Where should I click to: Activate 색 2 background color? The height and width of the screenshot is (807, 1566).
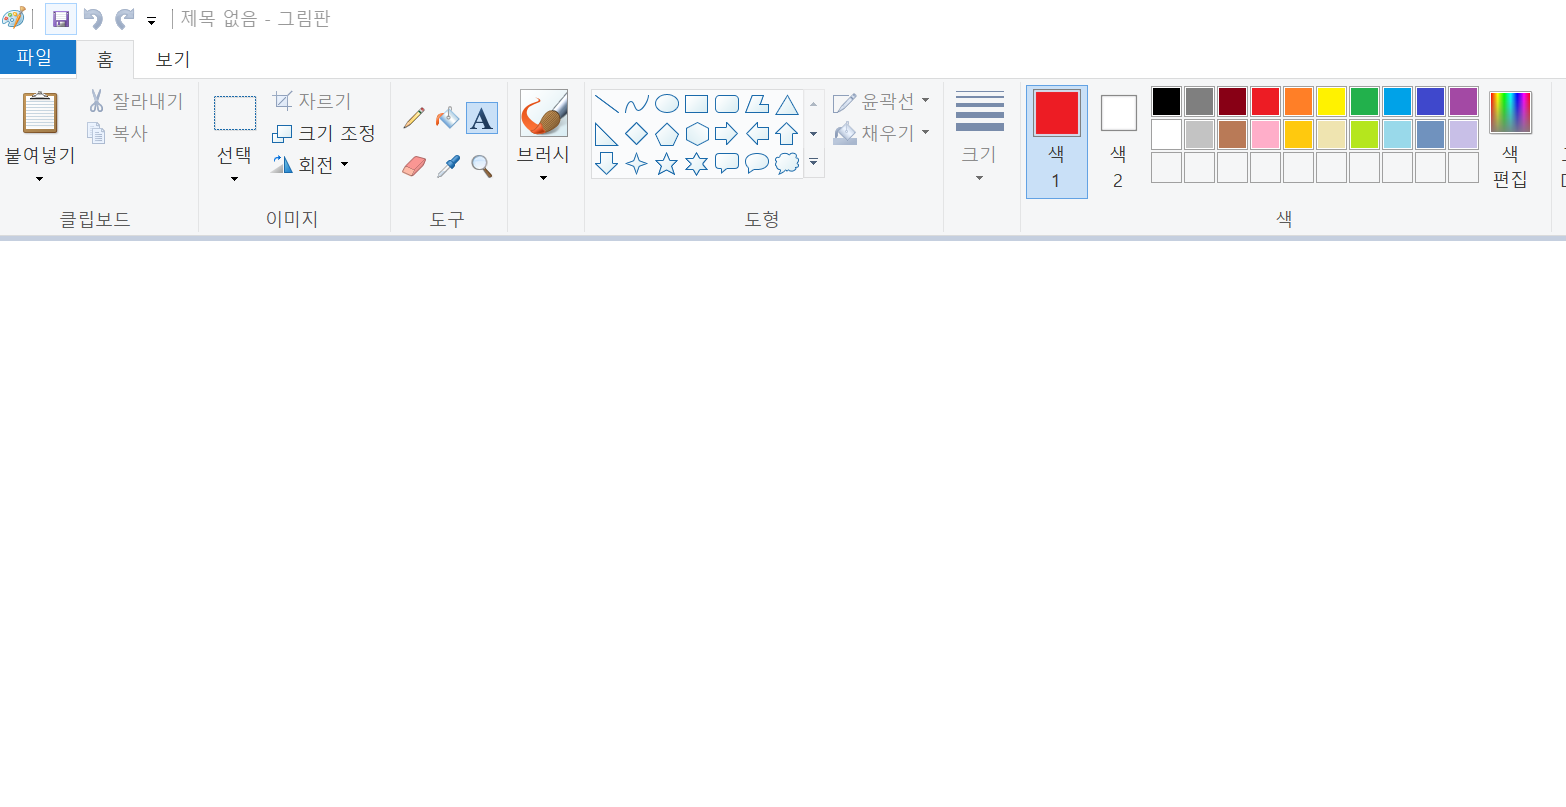(1118, 141)
